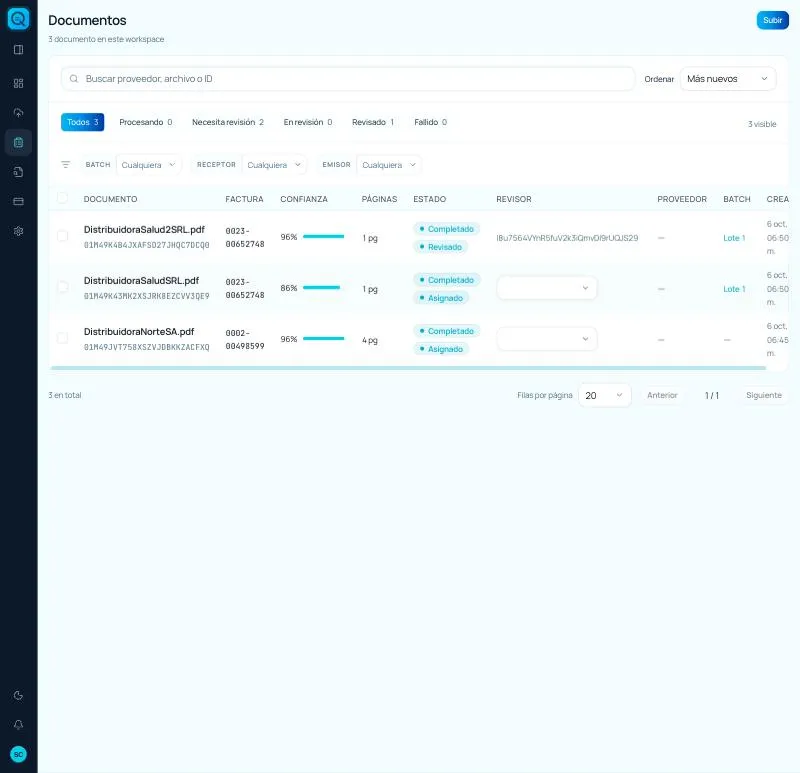The image size is (800, 773).
Task: Toggle the sidebar panel icon
Action: tap(18, 49)
